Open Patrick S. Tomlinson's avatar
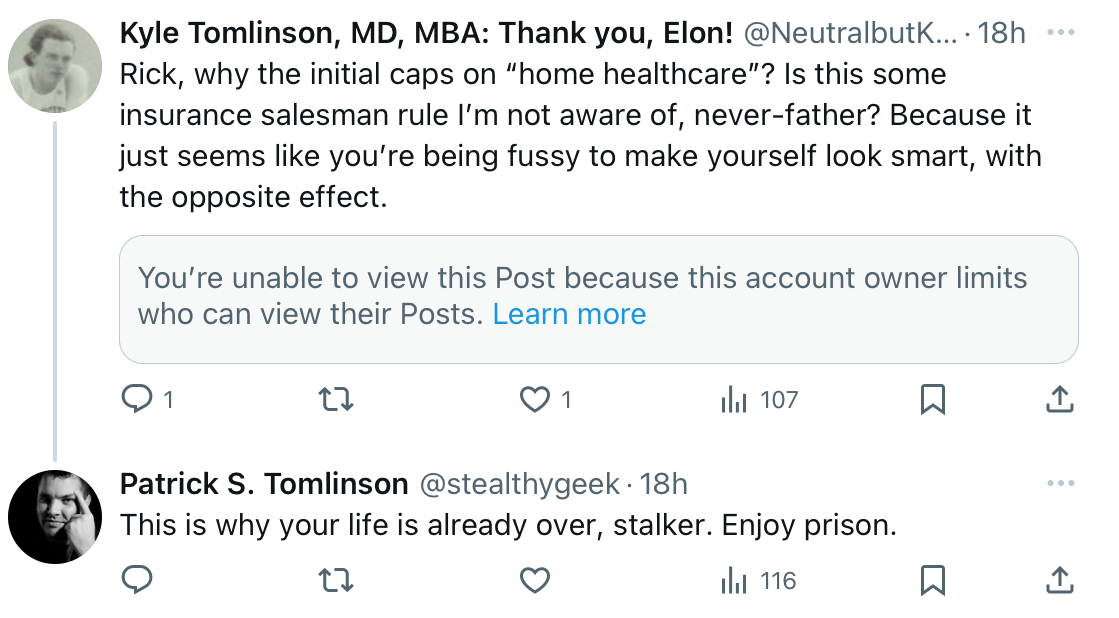1119x618 pixels. coord(55,517)
